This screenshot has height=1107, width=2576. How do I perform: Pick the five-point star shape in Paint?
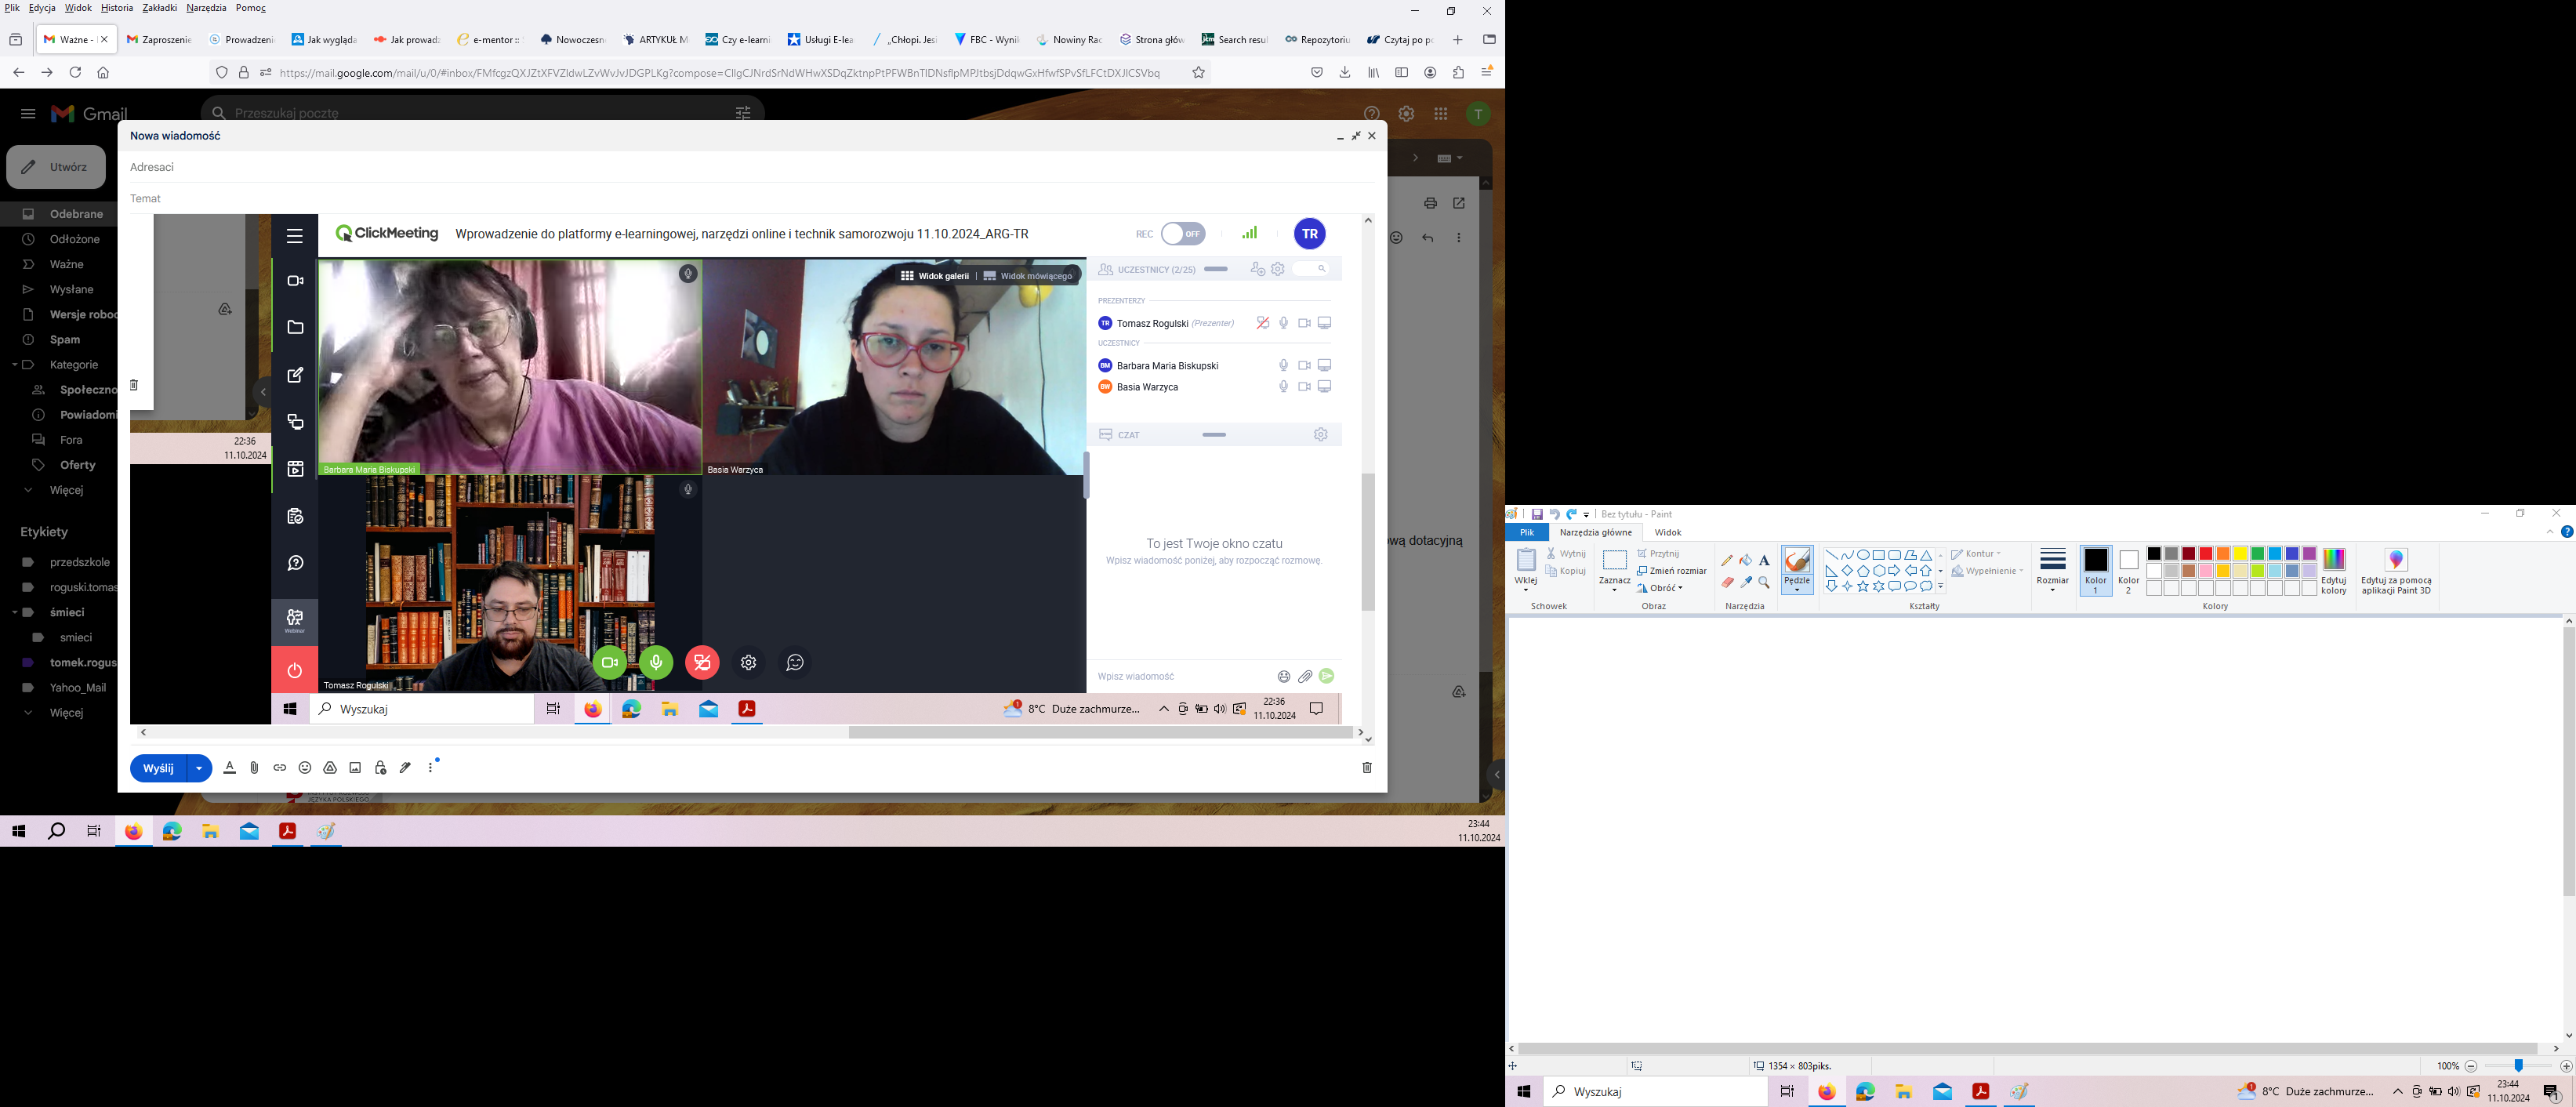[x=1863, y=587]
